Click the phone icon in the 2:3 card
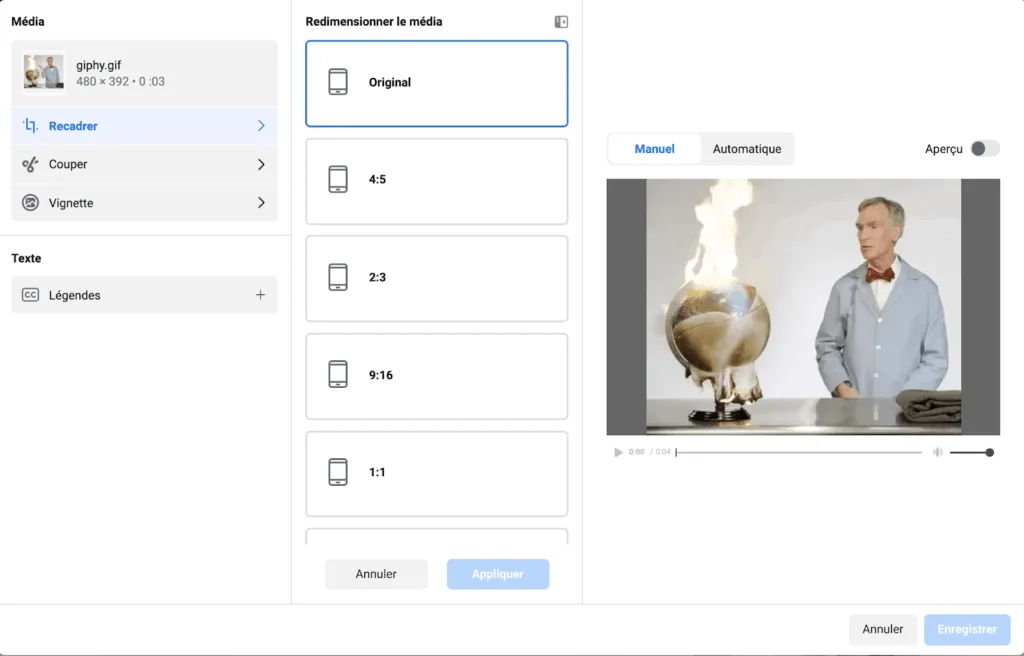 (x=338, y=277)
